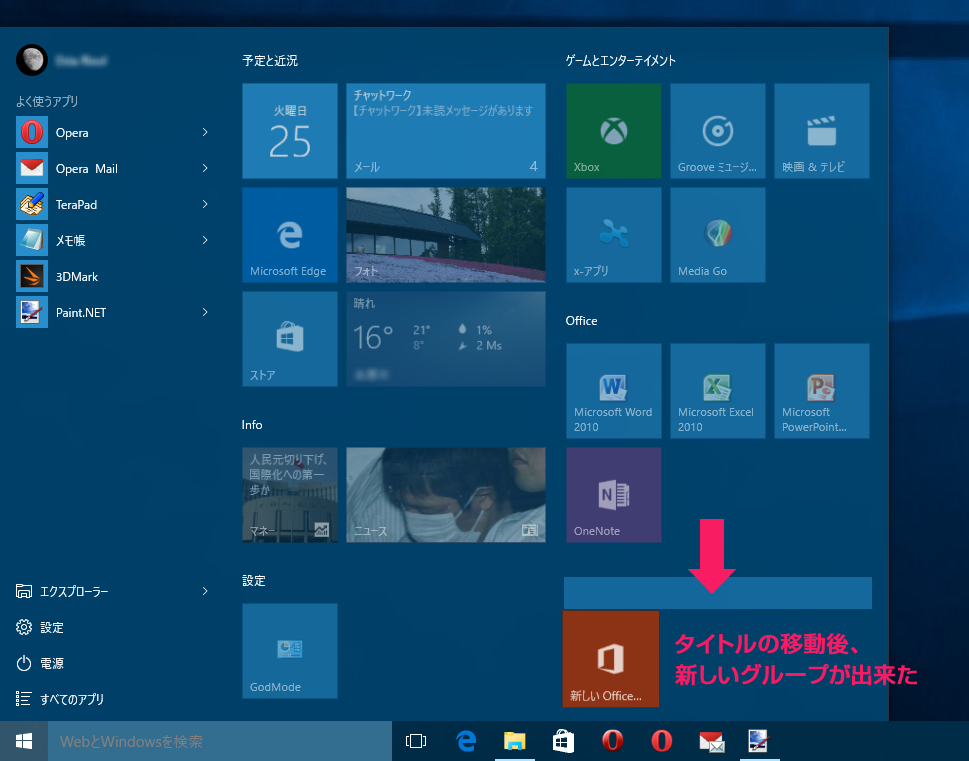Open the 新しい Office tile

click(611, 658)
